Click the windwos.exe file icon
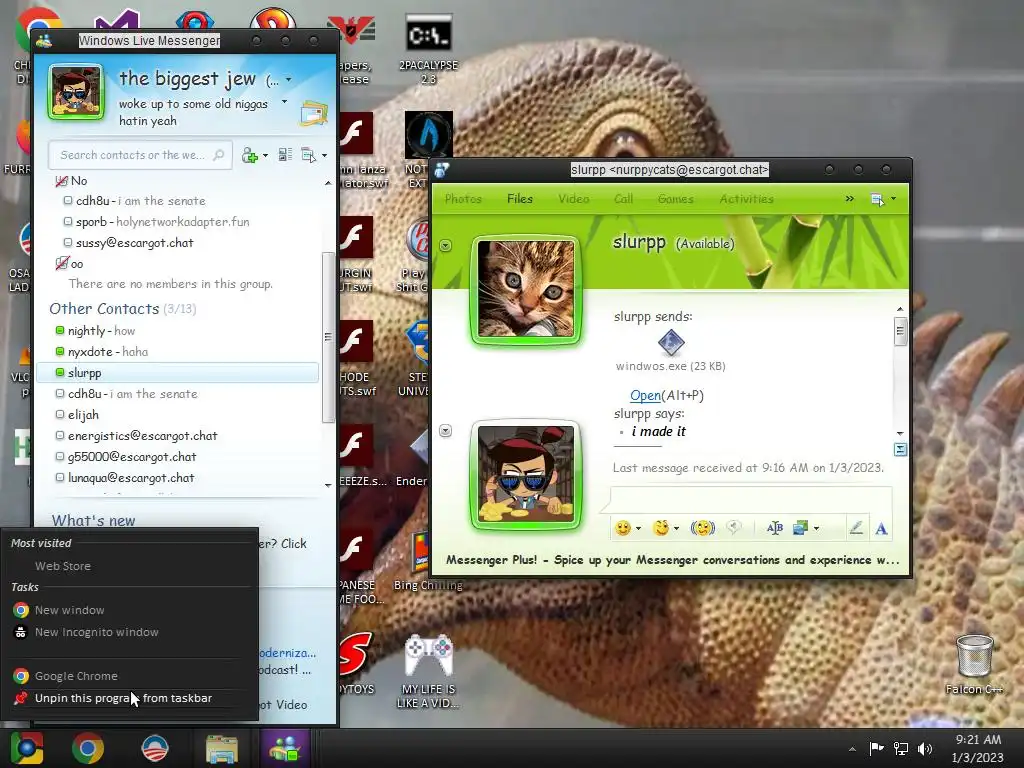 [x=671, y=342]
